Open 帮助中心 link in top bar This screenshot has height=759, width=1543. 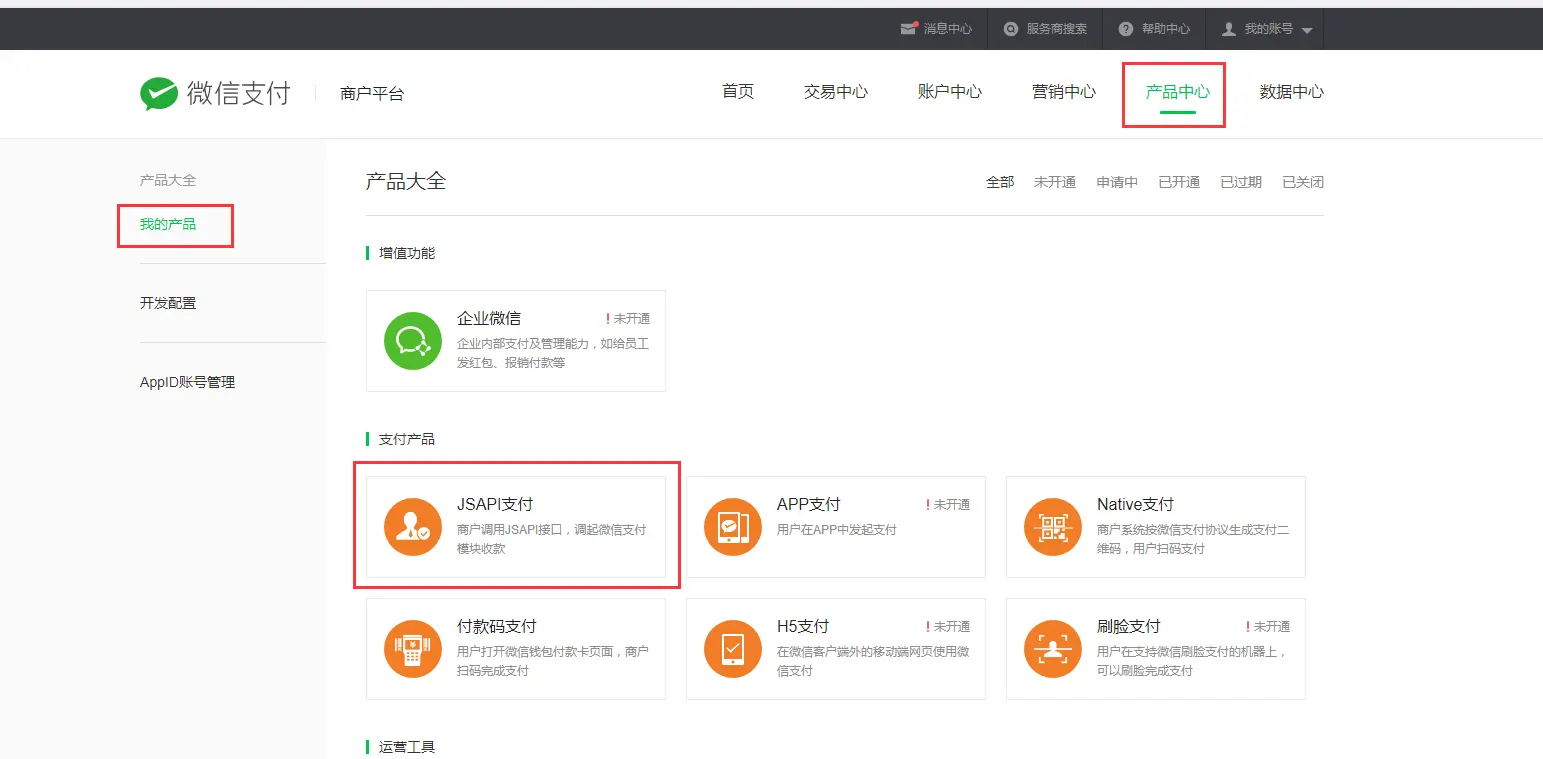click(x=1166, y=29)
